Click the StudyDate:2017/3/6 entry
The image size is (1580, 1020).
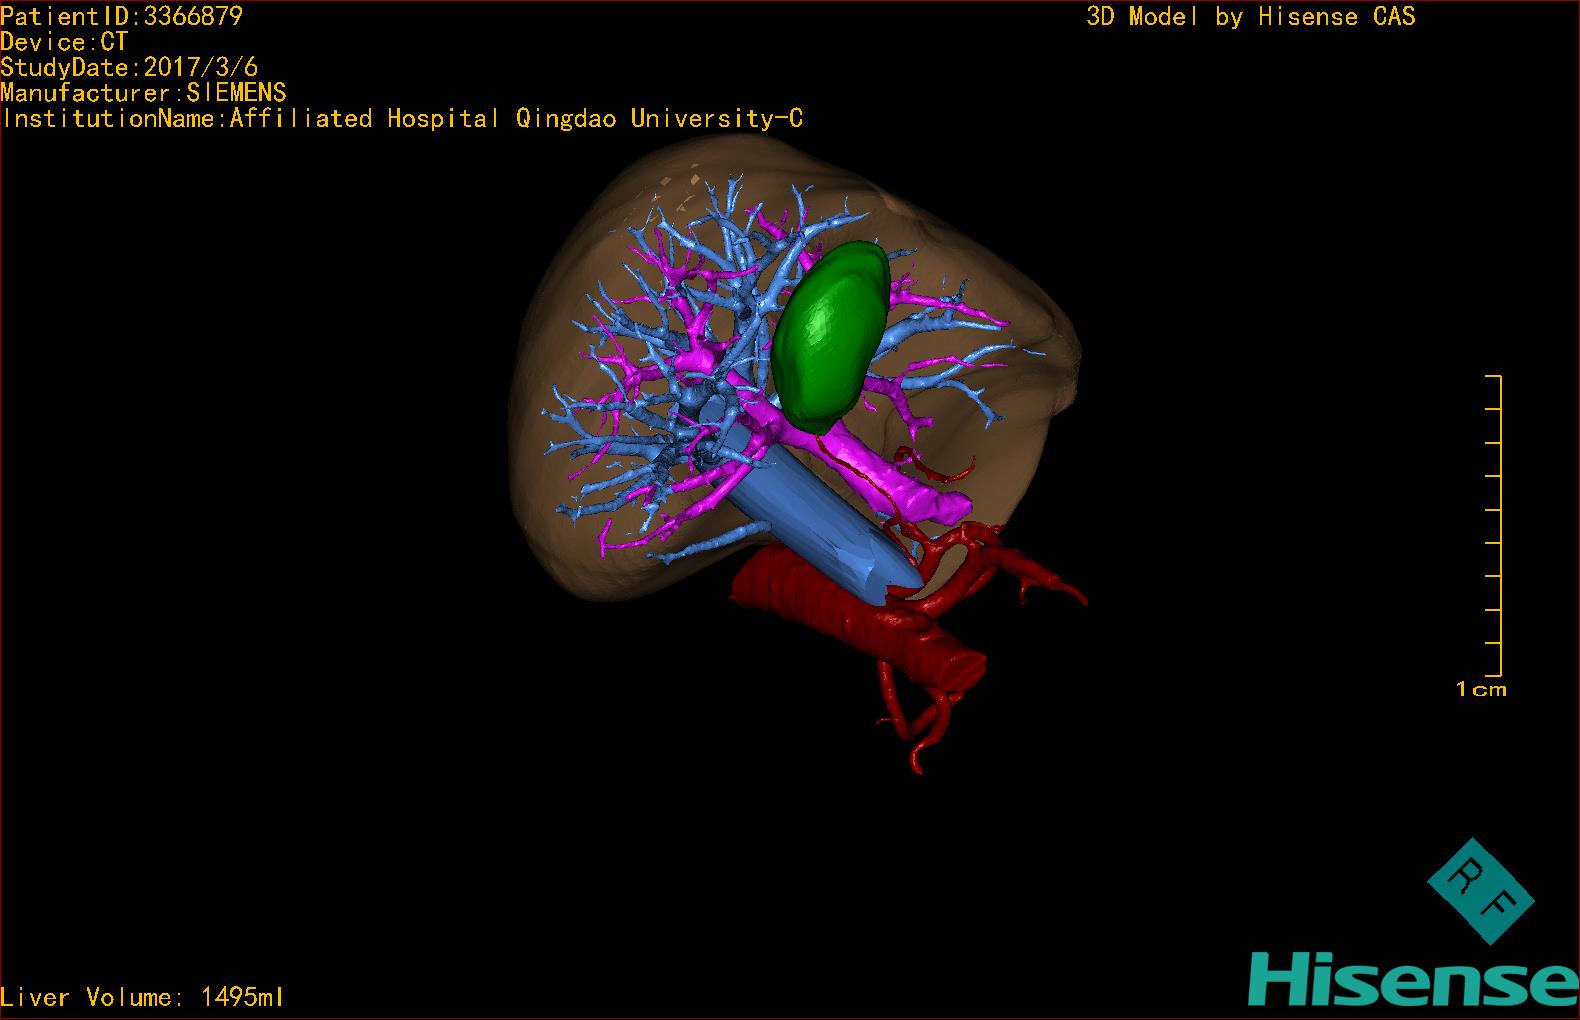[x=129, y=67]
